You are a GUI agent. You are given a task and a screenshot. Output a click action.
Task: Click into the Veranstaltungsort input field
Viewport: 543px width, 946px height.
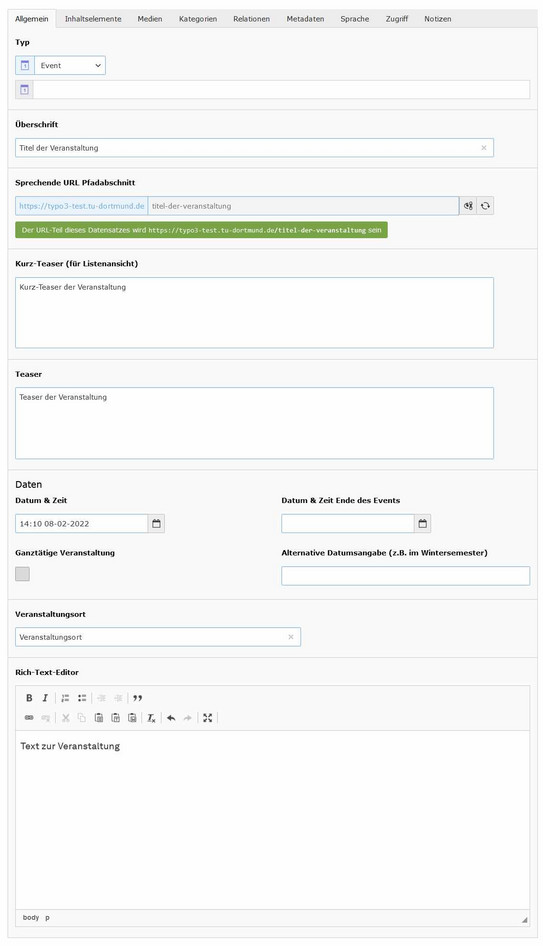point(157,637)
